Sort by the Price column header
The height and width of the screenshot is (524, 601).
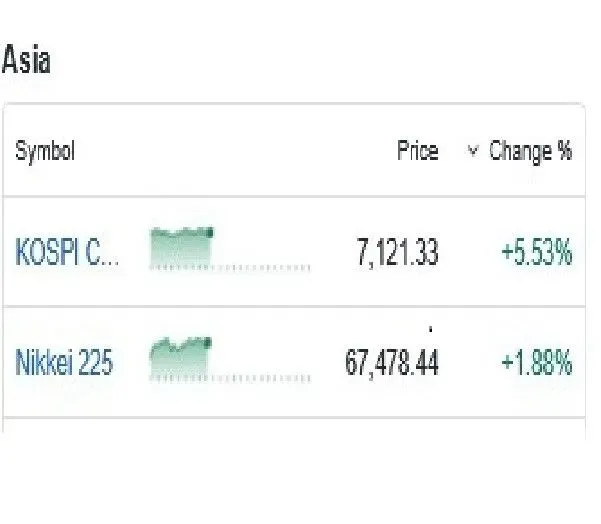[418, 151]
